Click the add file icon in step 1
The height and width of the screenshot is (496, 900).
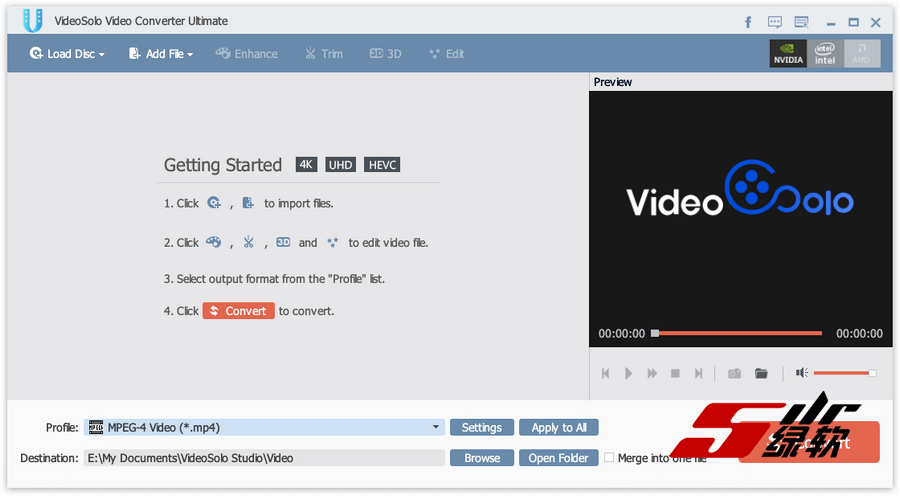[248, 203]
